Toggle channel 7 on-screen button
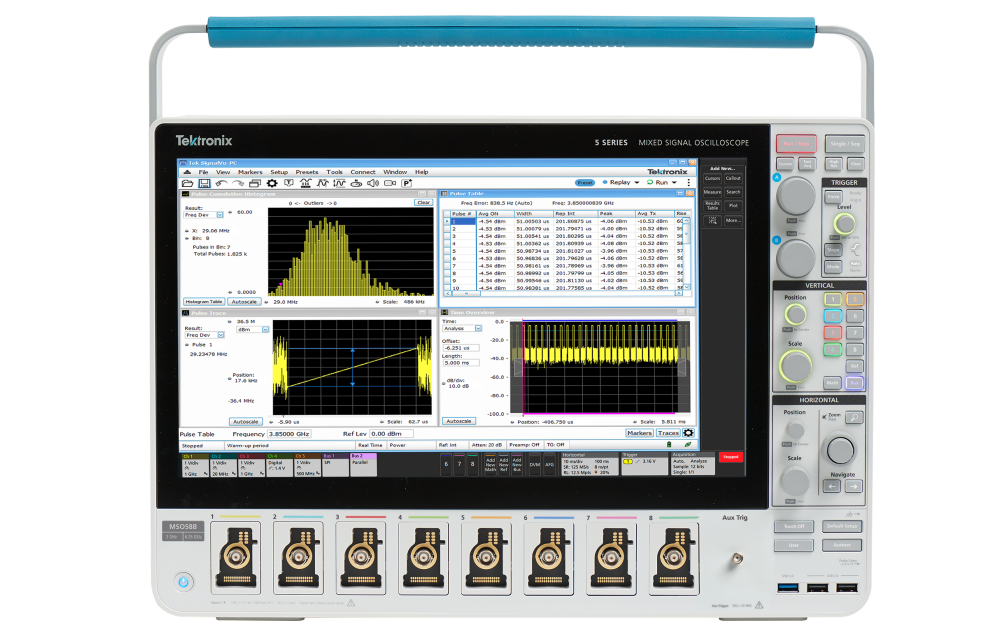The height and width of the screenshot is (632, 987). click(x=460, y=465)
